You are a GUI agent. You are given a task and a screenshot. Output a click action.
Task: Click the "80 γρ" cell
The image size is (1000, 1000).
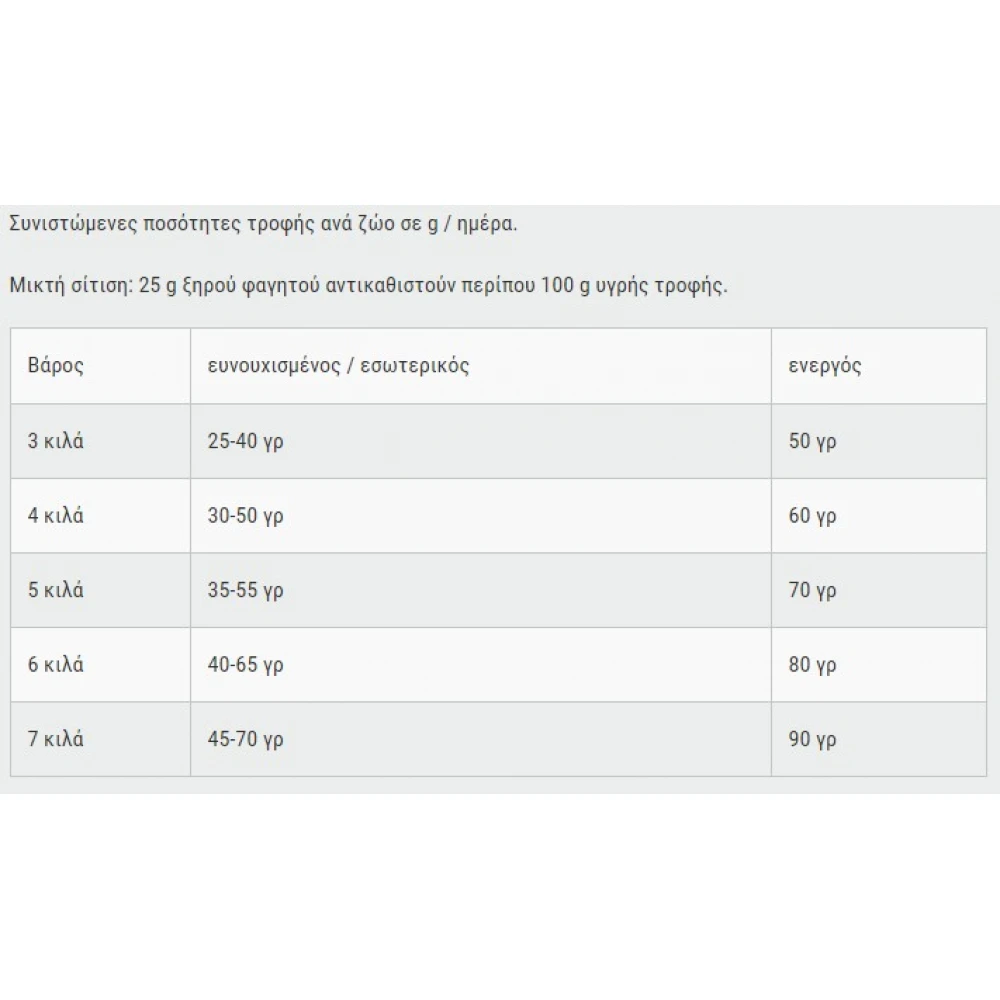point(812,664)
